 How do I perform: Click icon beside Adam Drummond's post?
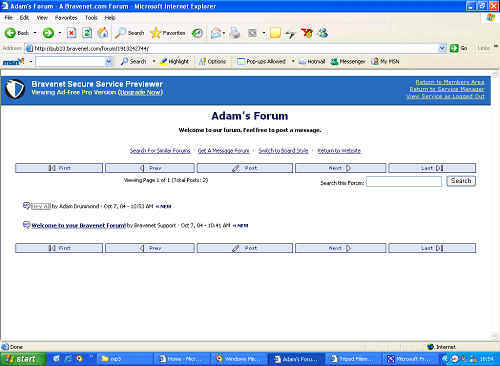tap(26, 206)
